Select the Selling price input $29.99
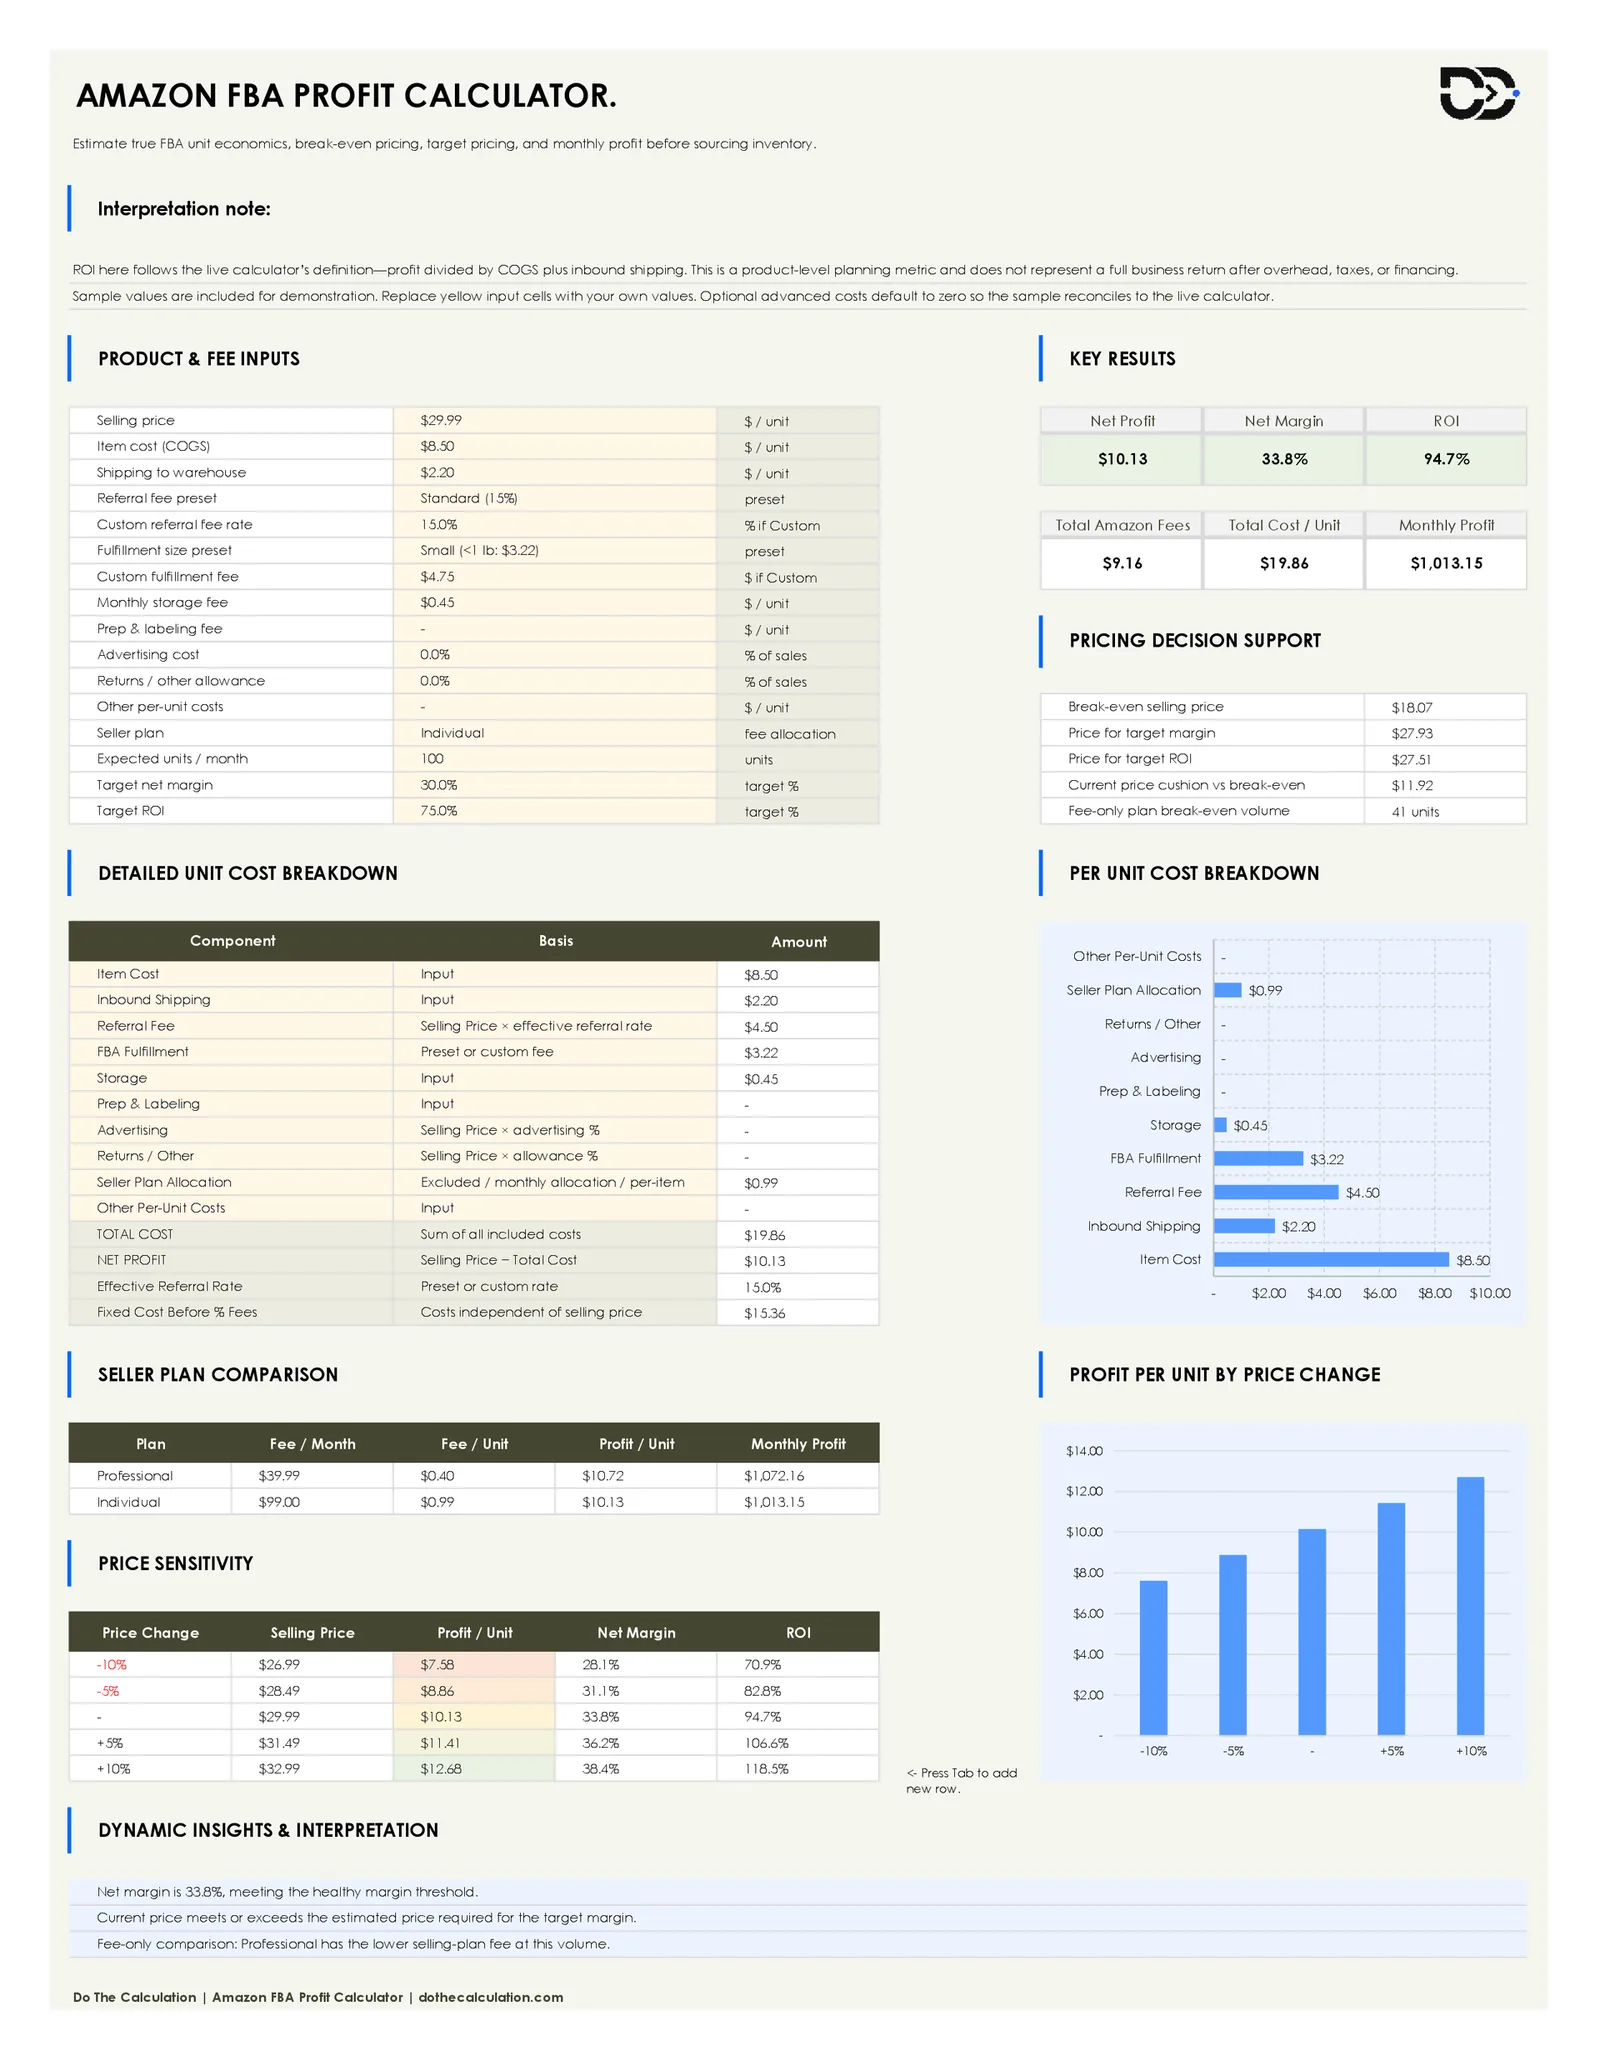Screen dimensions: 1600x2071 coord(555,420)
